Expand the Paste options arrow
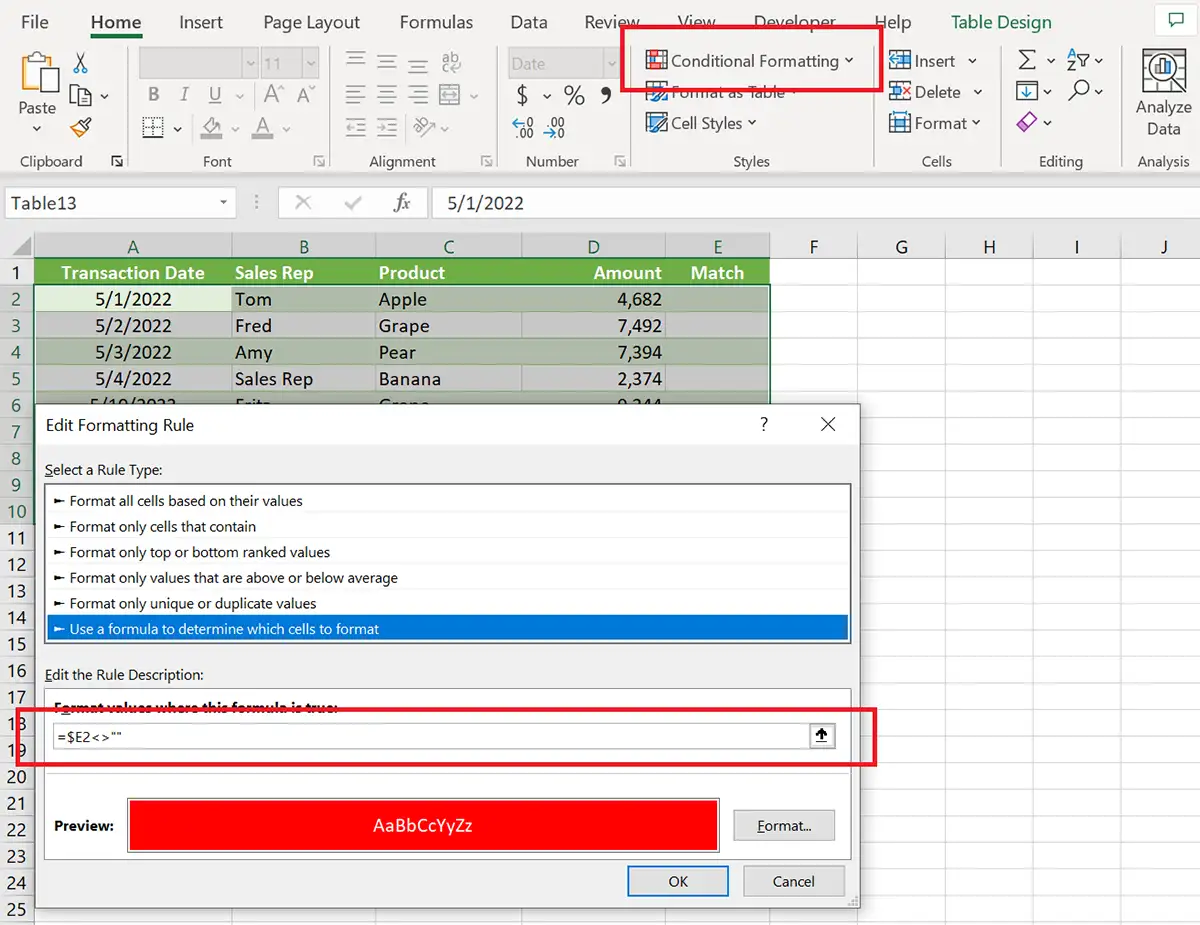Viewport: 1200px width, 925px height. click(x=37, y=128)
